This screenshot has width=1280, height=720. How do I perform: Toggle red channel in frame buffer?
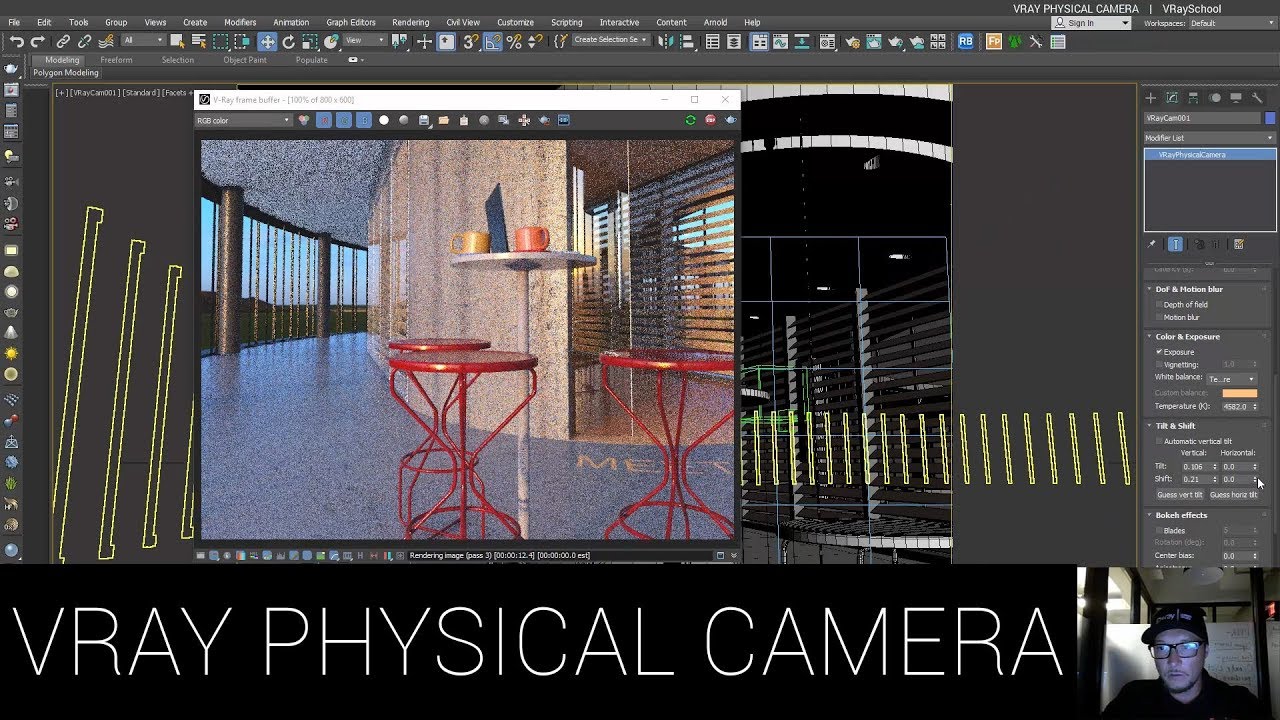pos(324,120)
